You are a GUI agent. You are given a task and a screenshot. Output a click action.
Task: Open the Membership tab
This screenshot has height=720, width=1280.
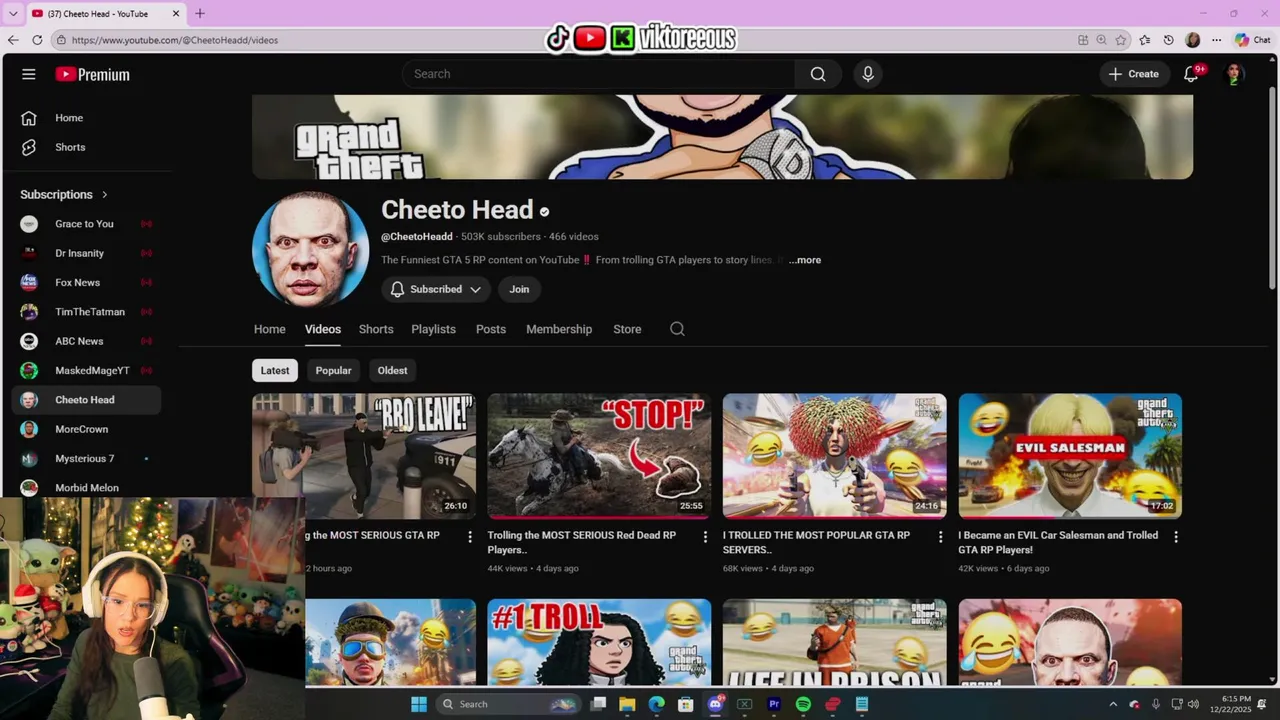559,329
